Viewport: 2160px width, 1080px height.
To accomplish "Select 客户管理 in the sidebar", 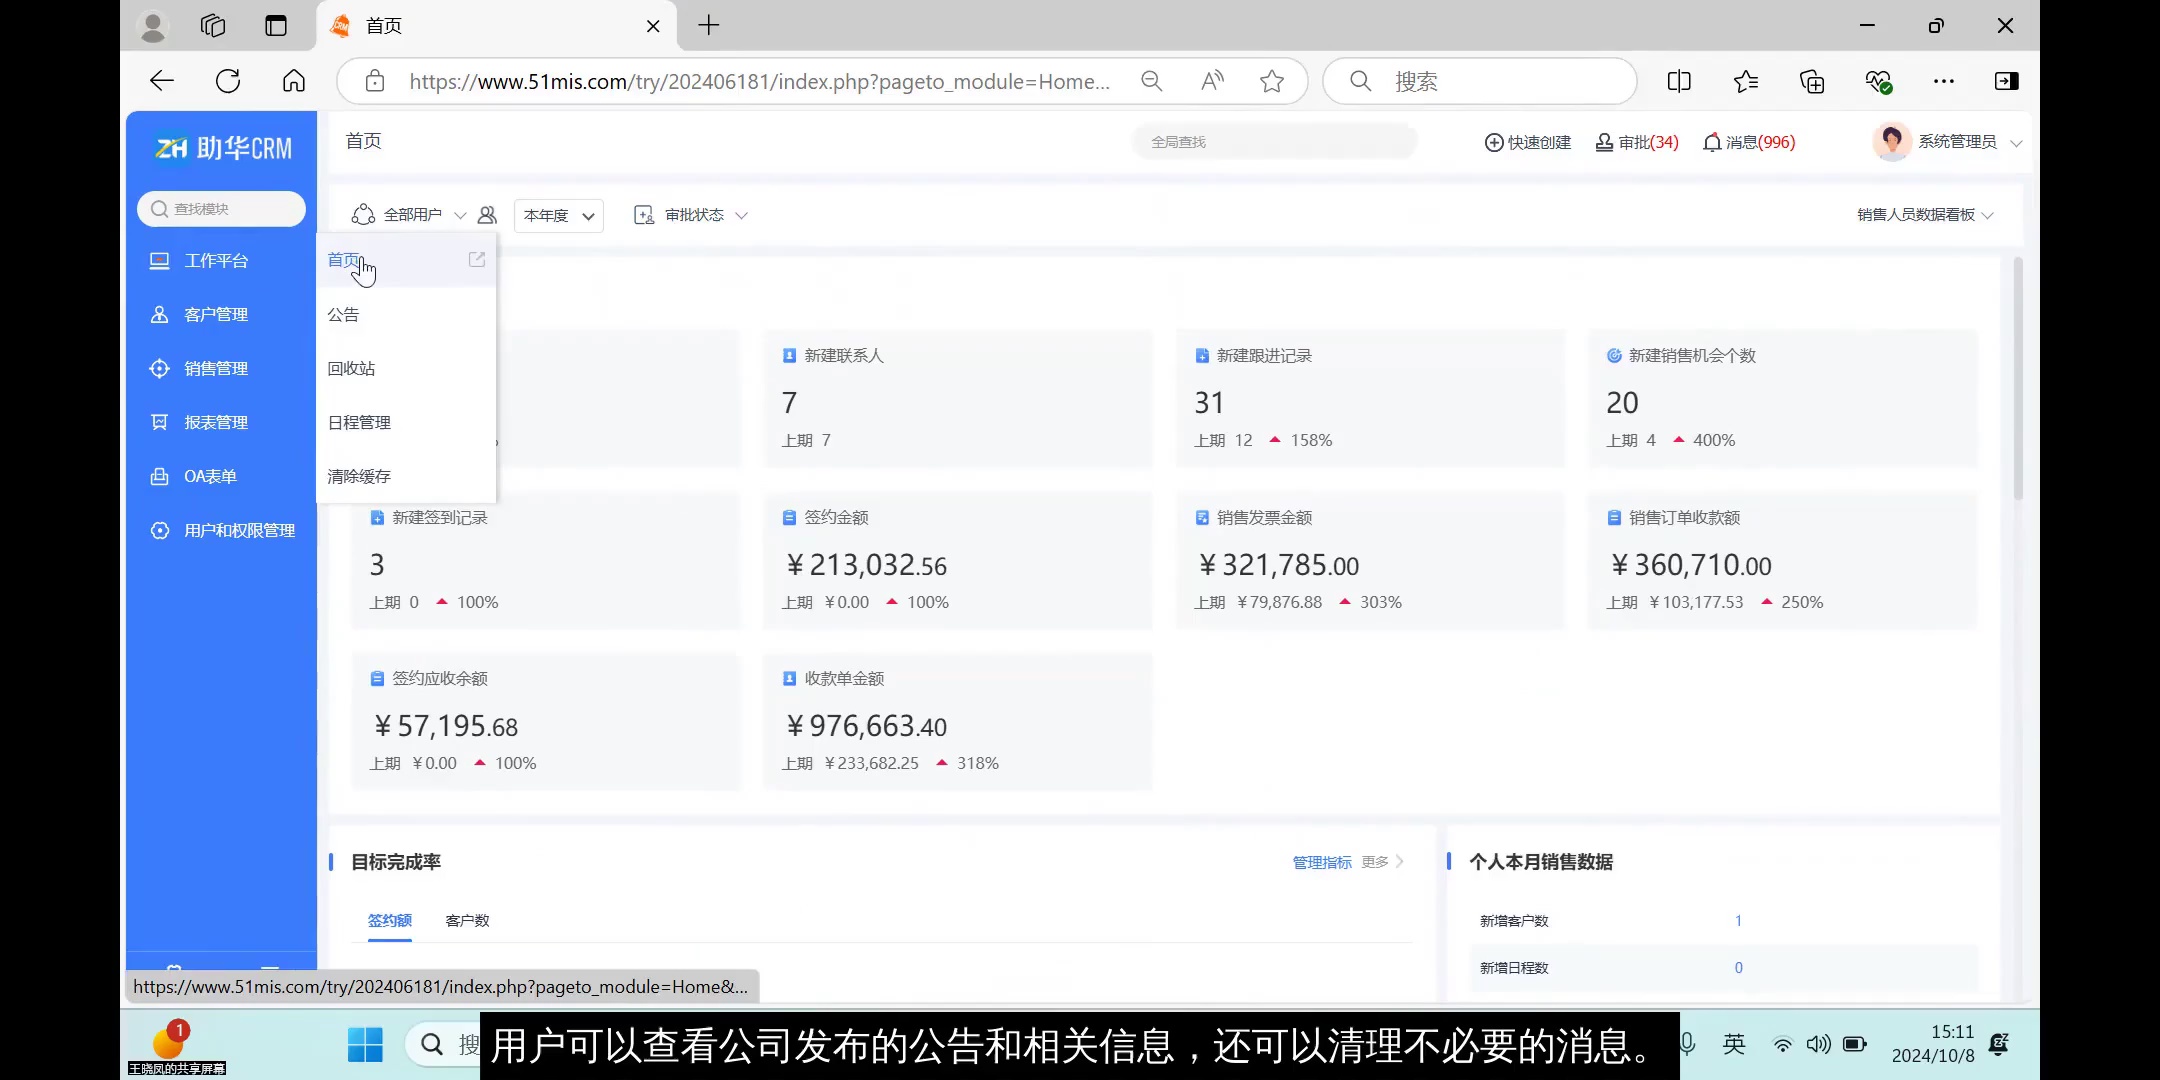I will click(x=215, y=314).
